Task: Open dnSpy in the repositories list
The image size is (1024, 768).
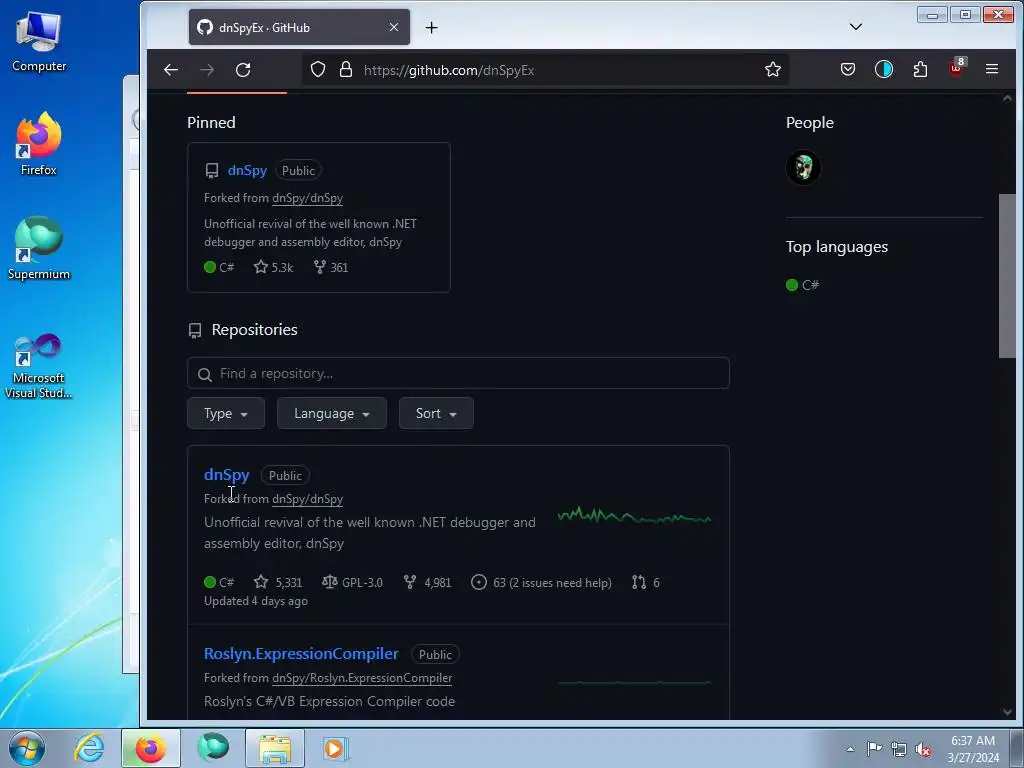Action: [227, 475]
